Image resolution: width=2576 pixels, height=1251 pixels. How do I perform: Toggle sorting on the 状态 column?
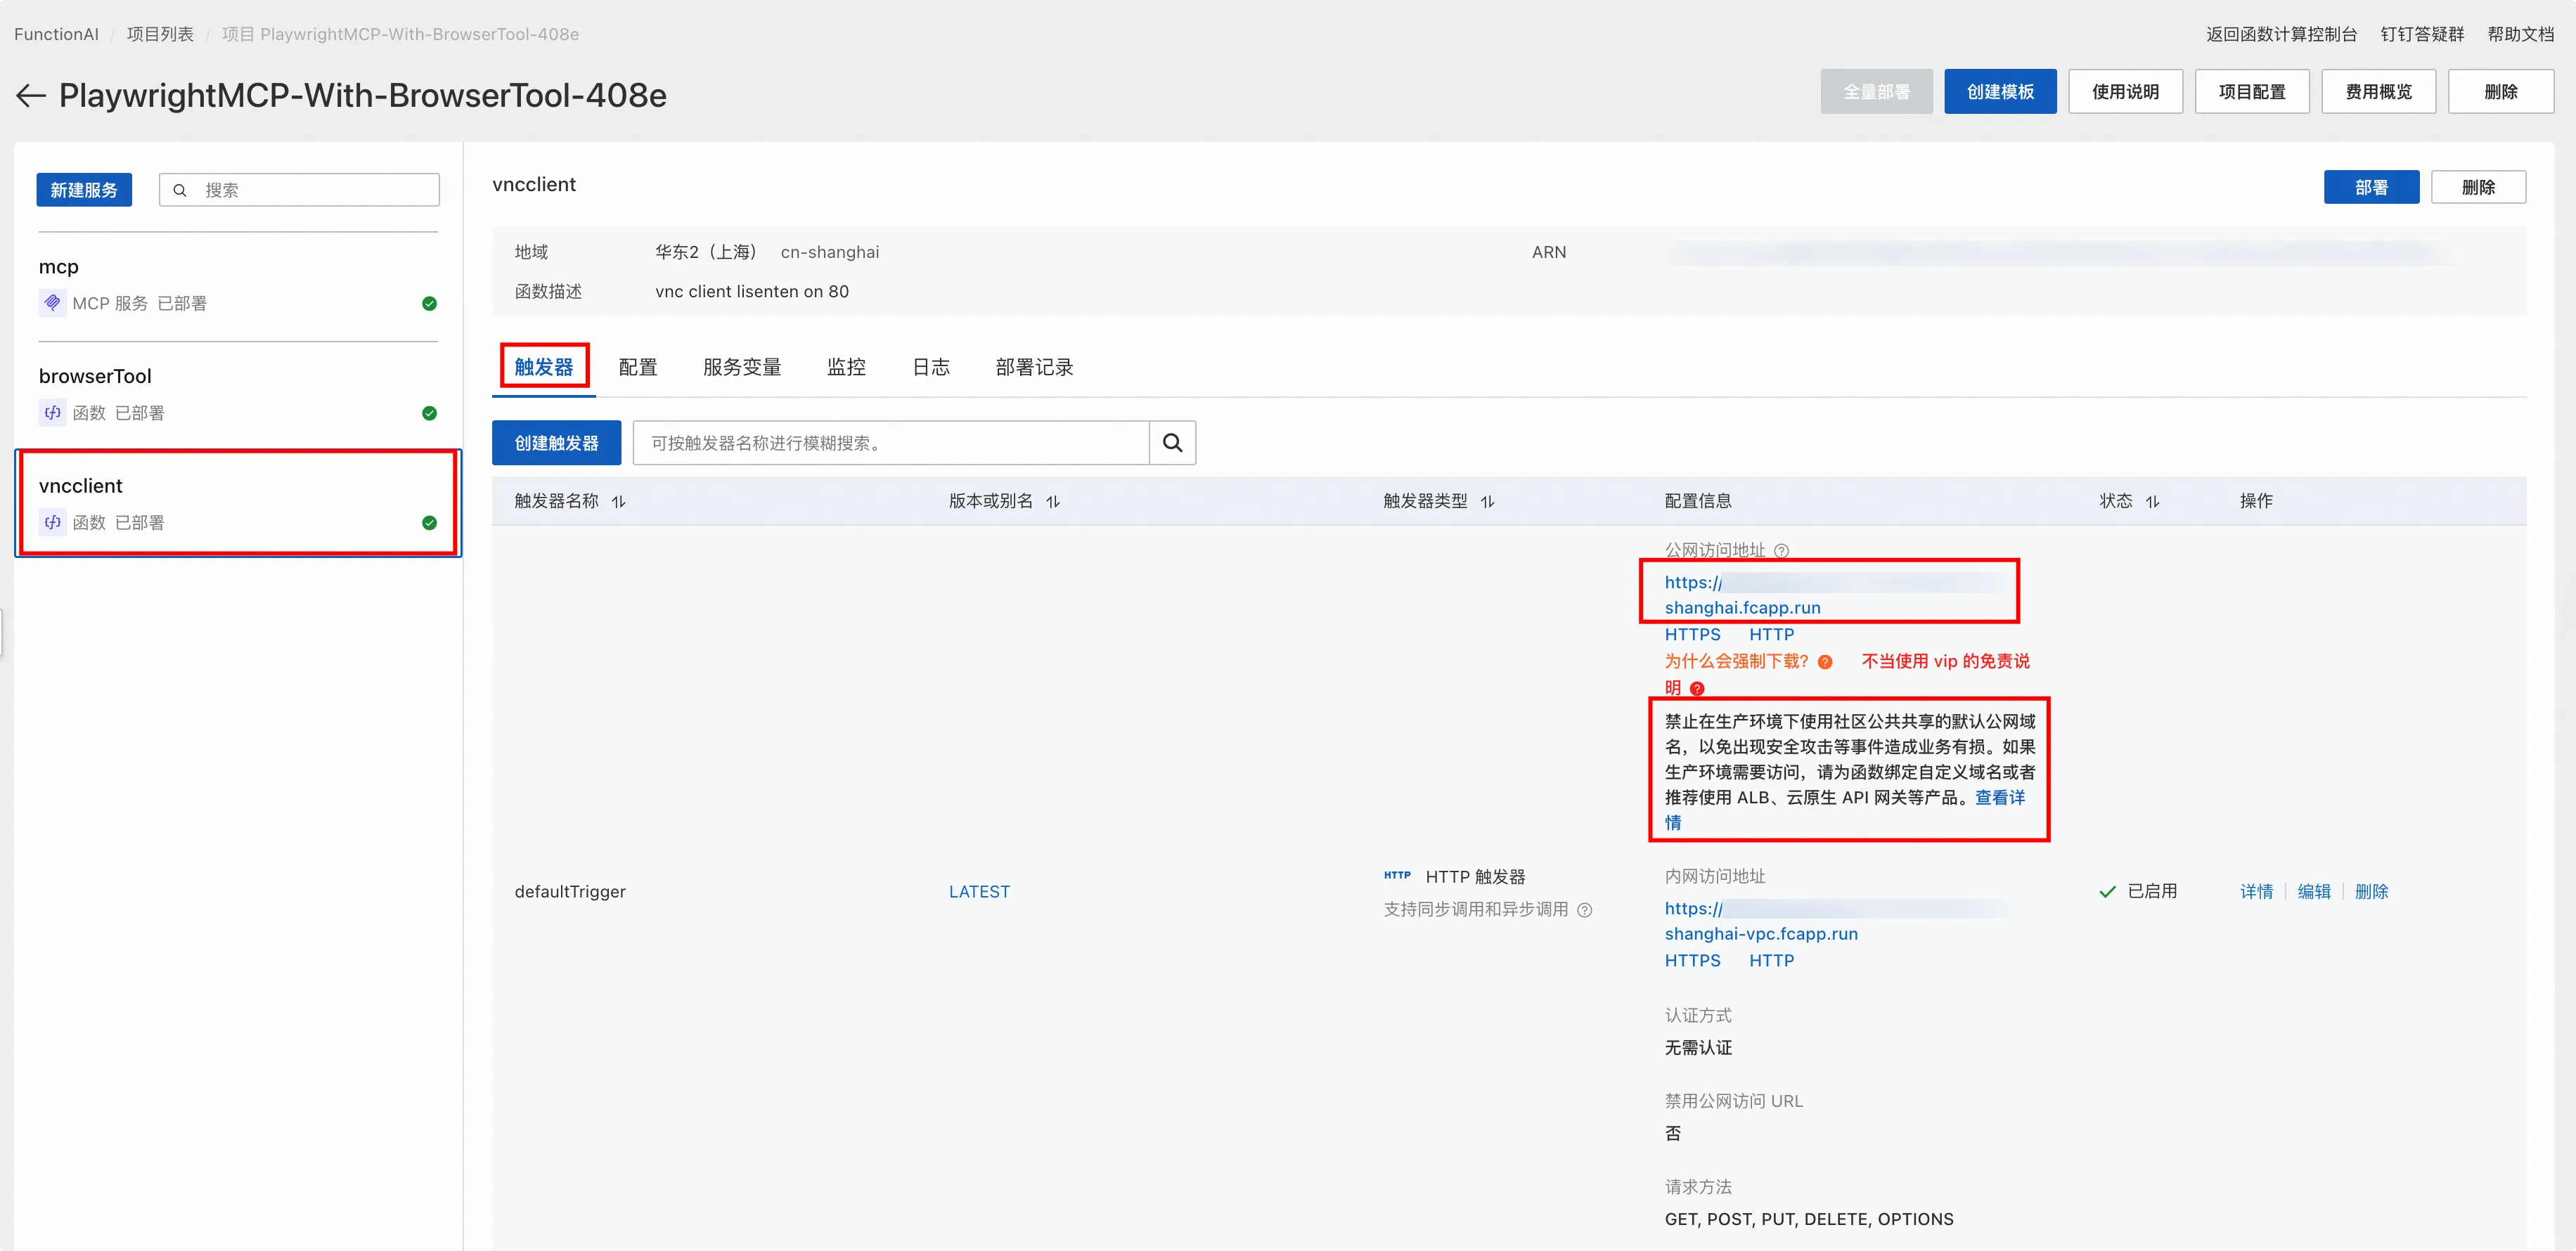click(2152, 501)
